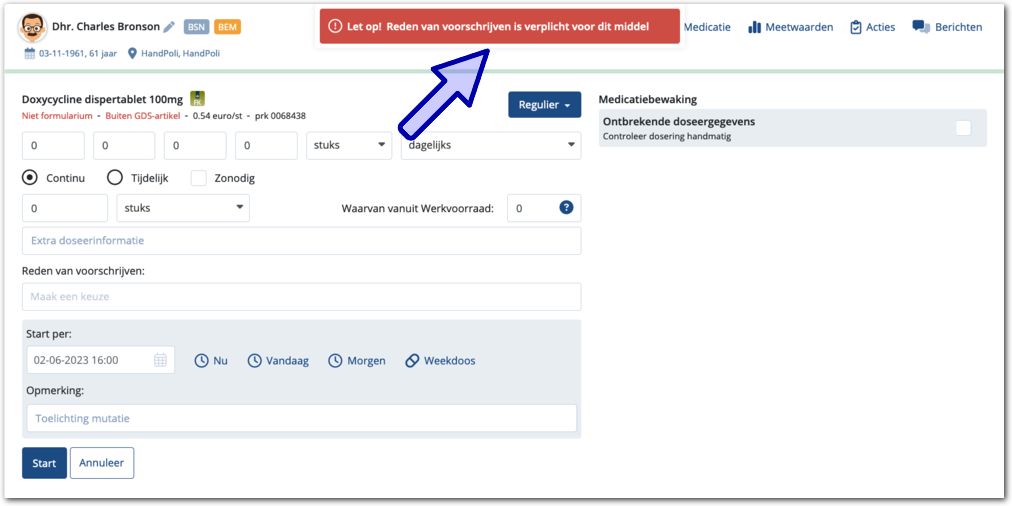1012x506 pixels.
Task: Click the blue question mark help icon
Action: (x=566, y=208)
